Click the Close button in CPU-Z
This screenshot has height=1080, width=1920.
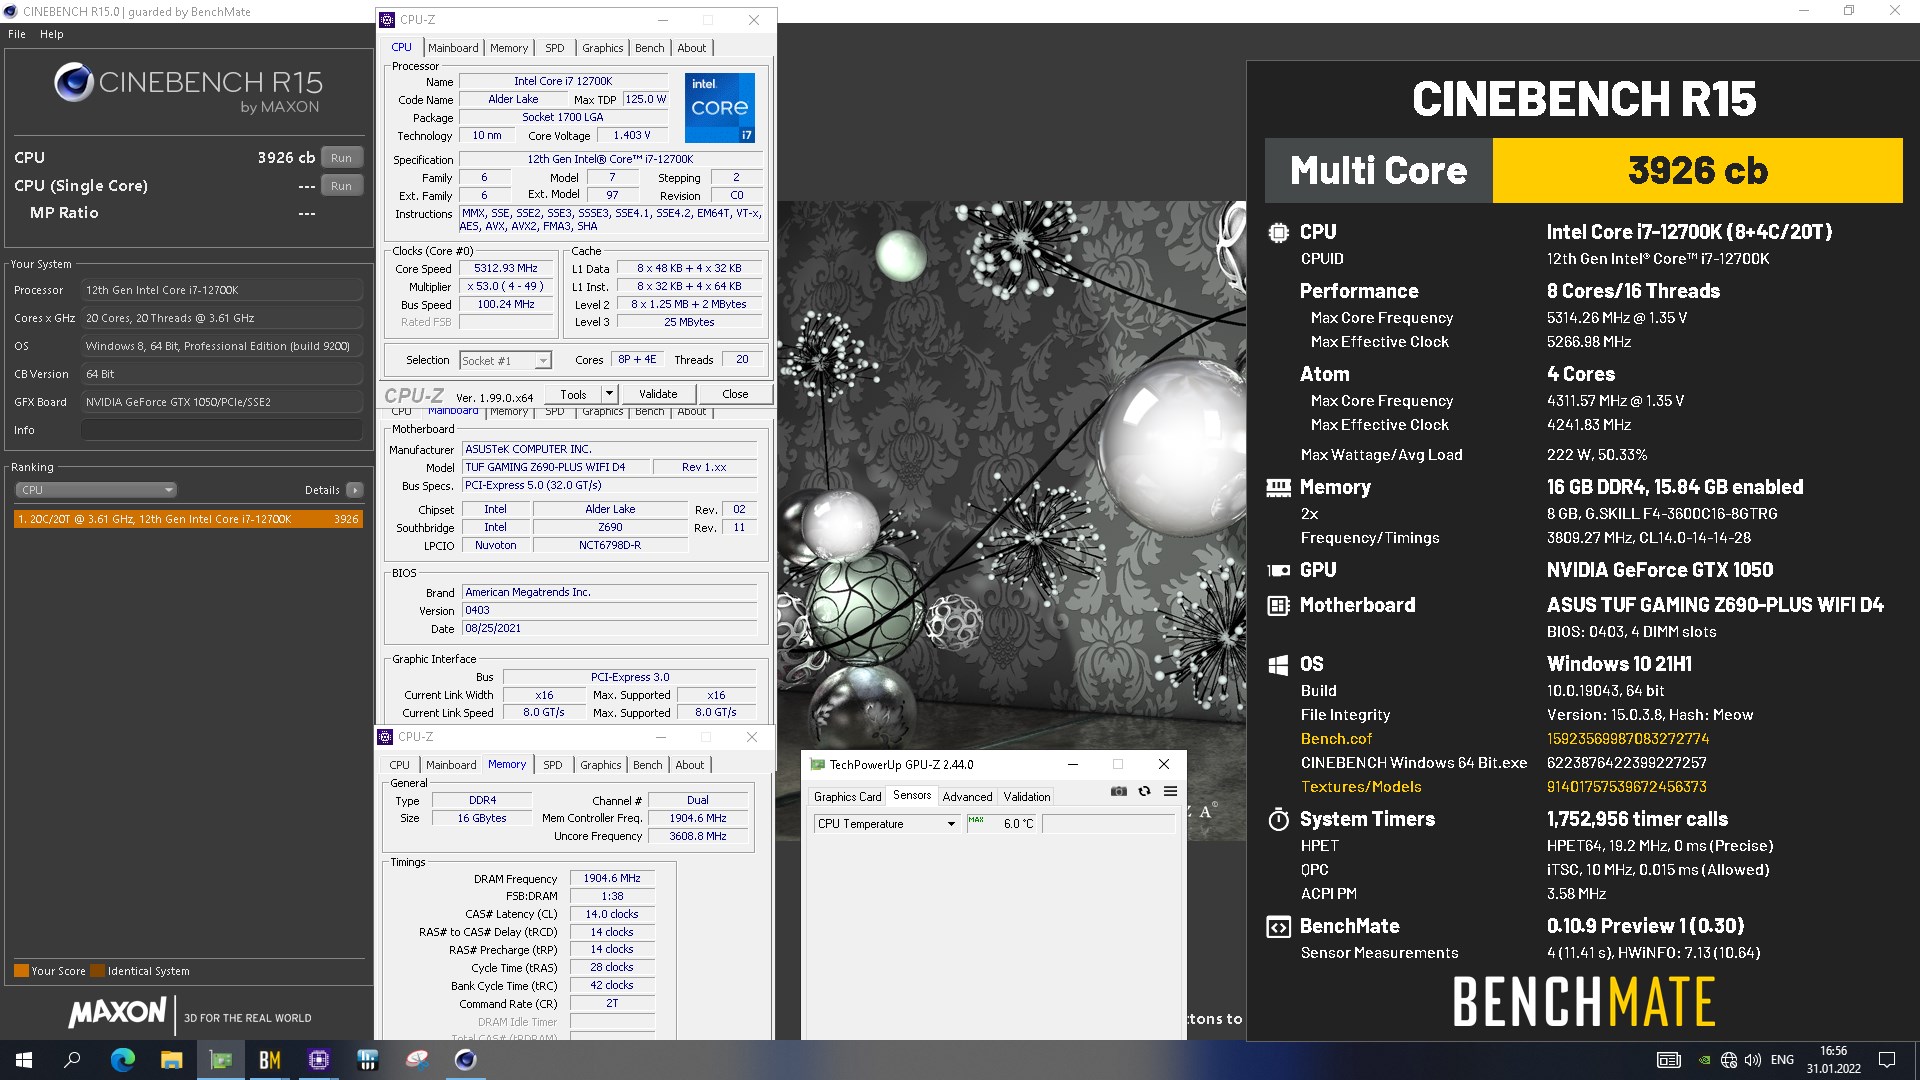coord(735,394)
